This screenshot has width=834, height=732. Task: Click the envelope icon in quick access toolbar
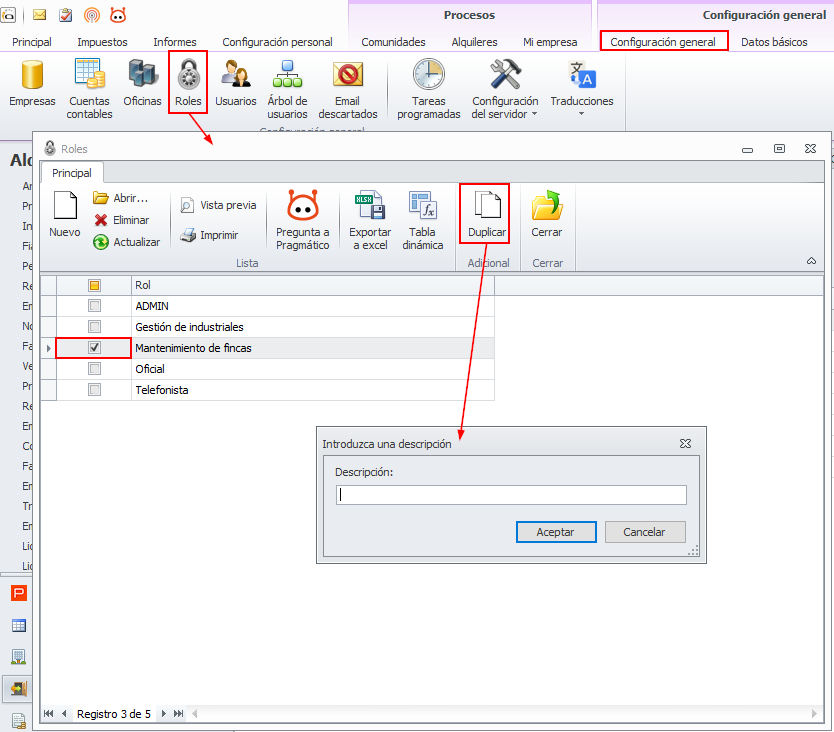tap(39, 15)
